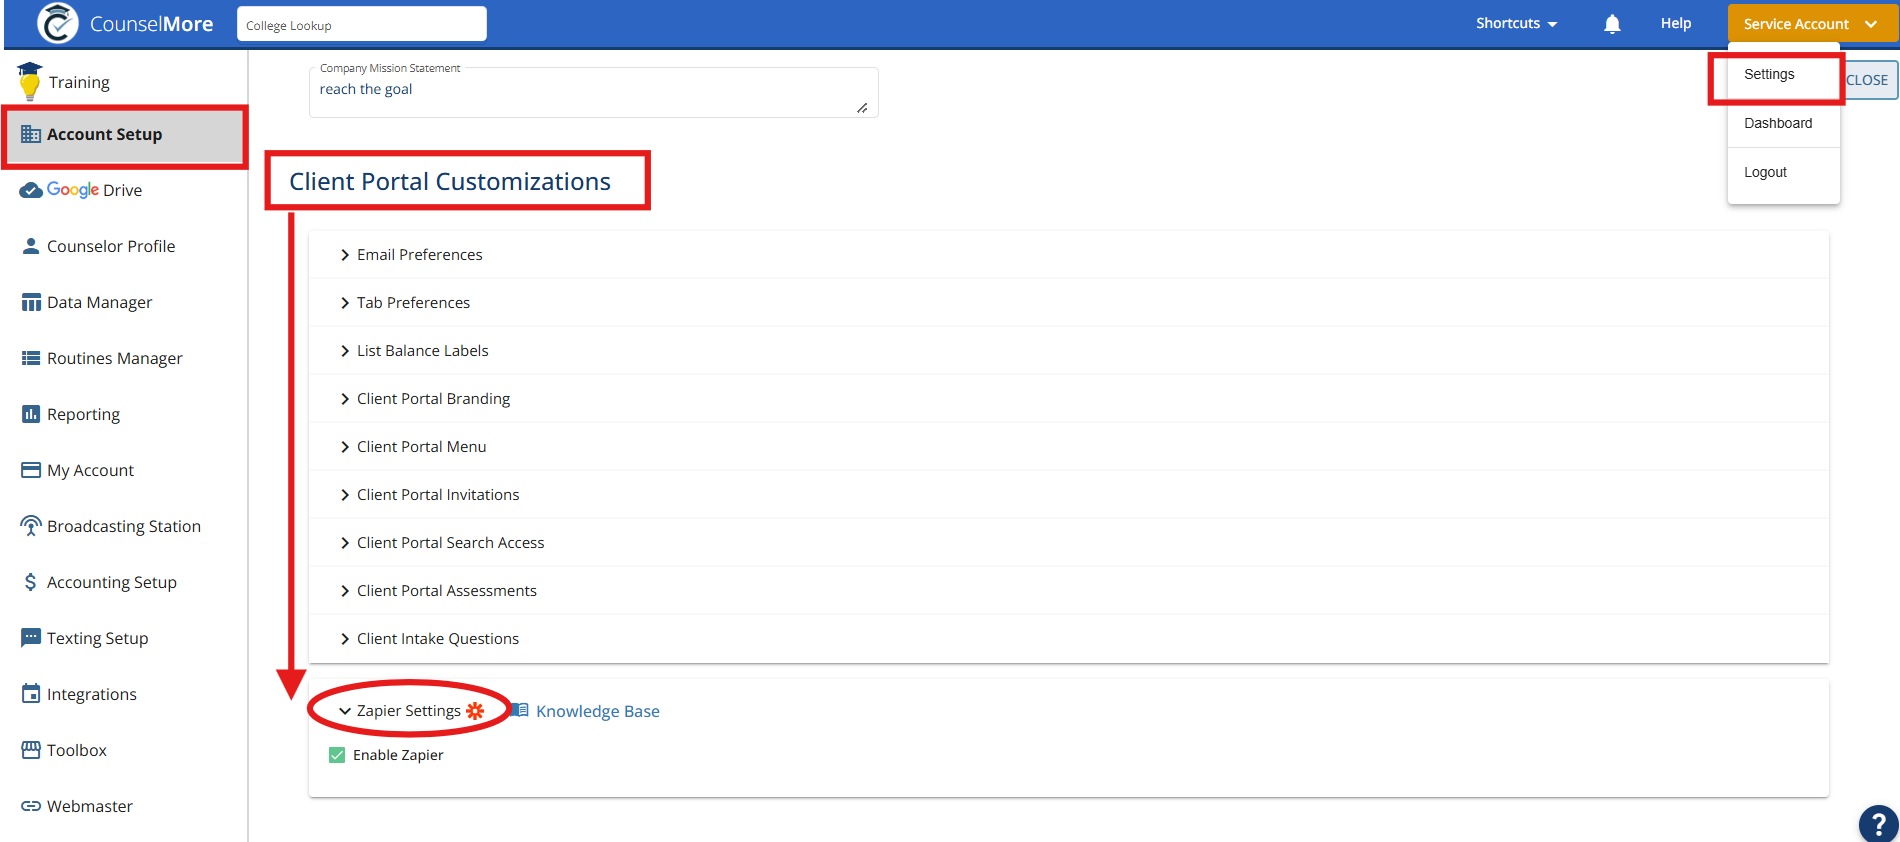Click the Broadcasting Station antenna icon
This screenshot has width=1900, height=842.
point(31,526)
